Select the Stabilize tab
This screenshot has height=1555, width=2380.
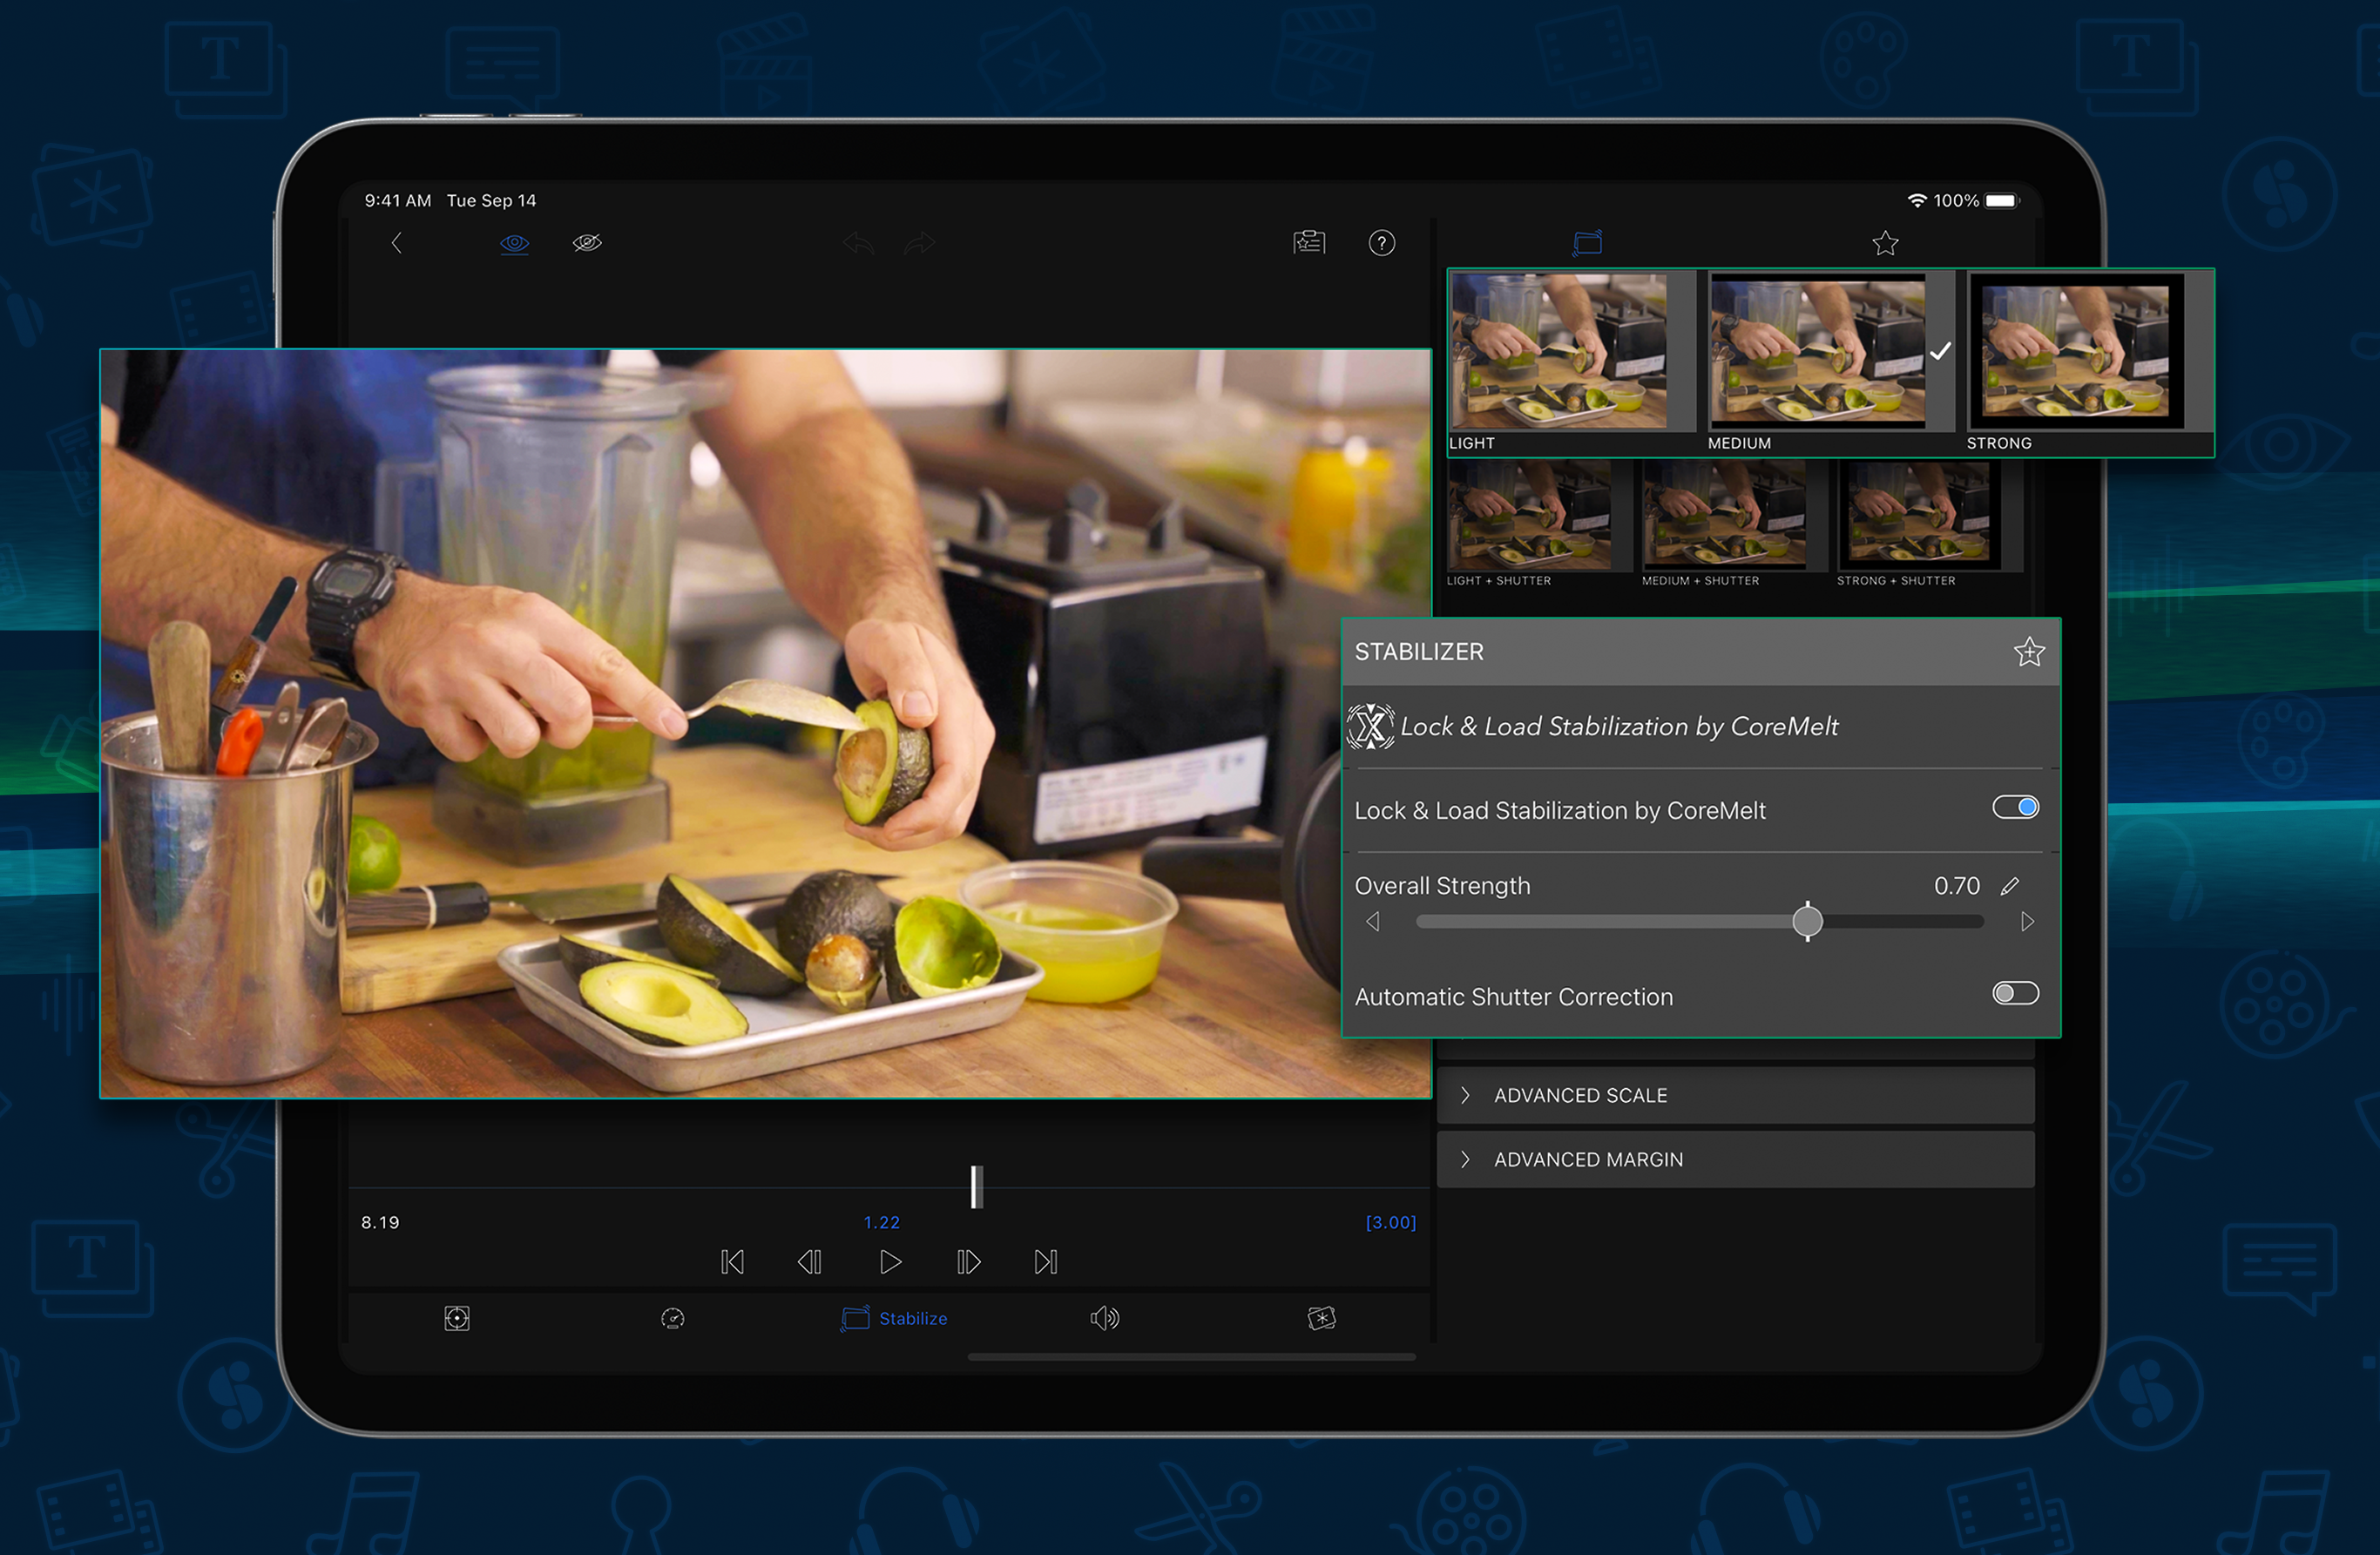894,1318
